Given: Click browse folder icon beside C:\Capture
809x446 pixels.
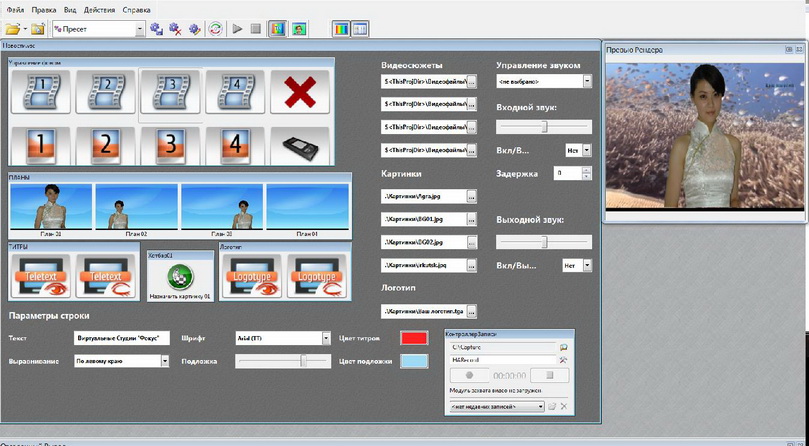Looking at the screenshot, I should (563, 347).
